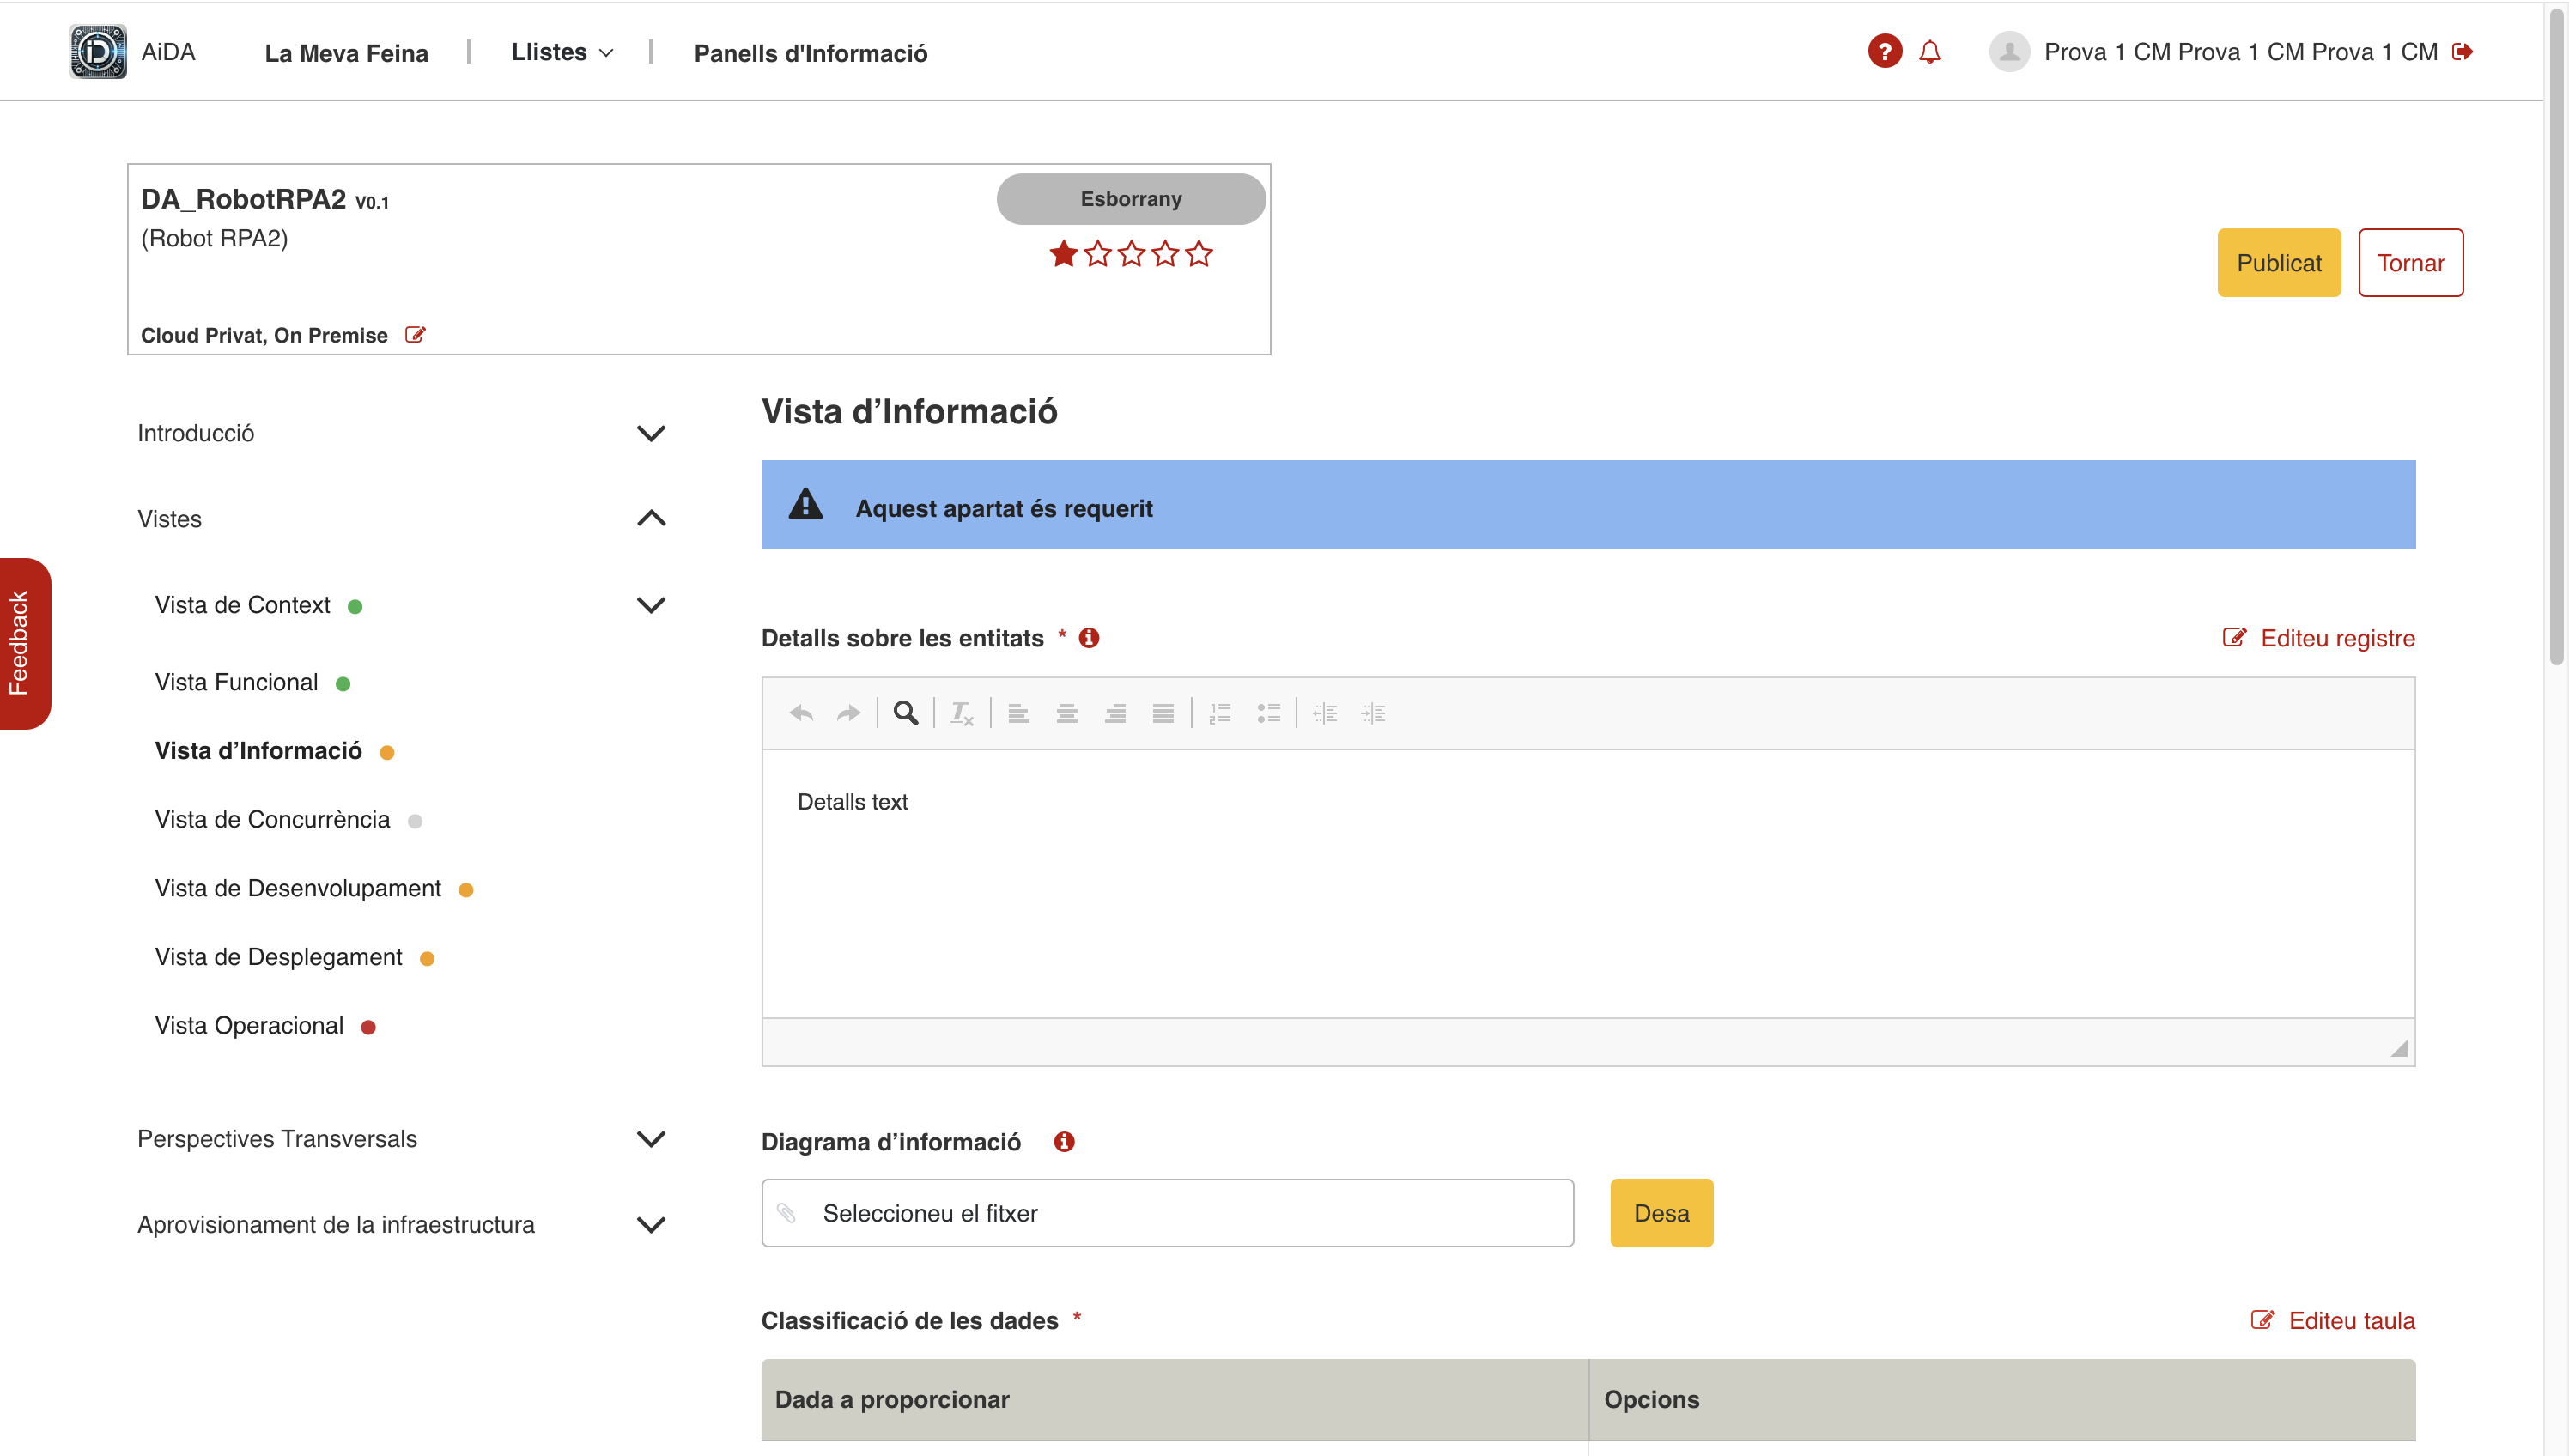
Task: Select Vista Operacional in sidebar
Action: (x=249, y=1025)
